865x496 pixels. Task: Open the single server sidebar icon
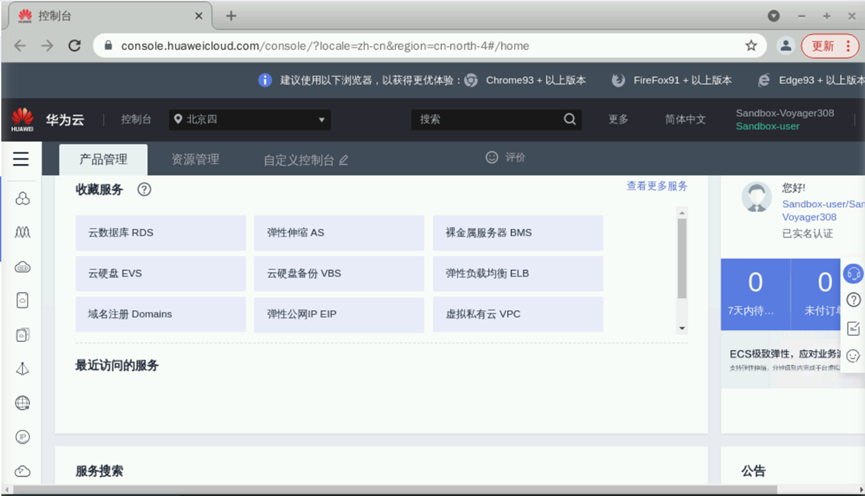(23, 301)
